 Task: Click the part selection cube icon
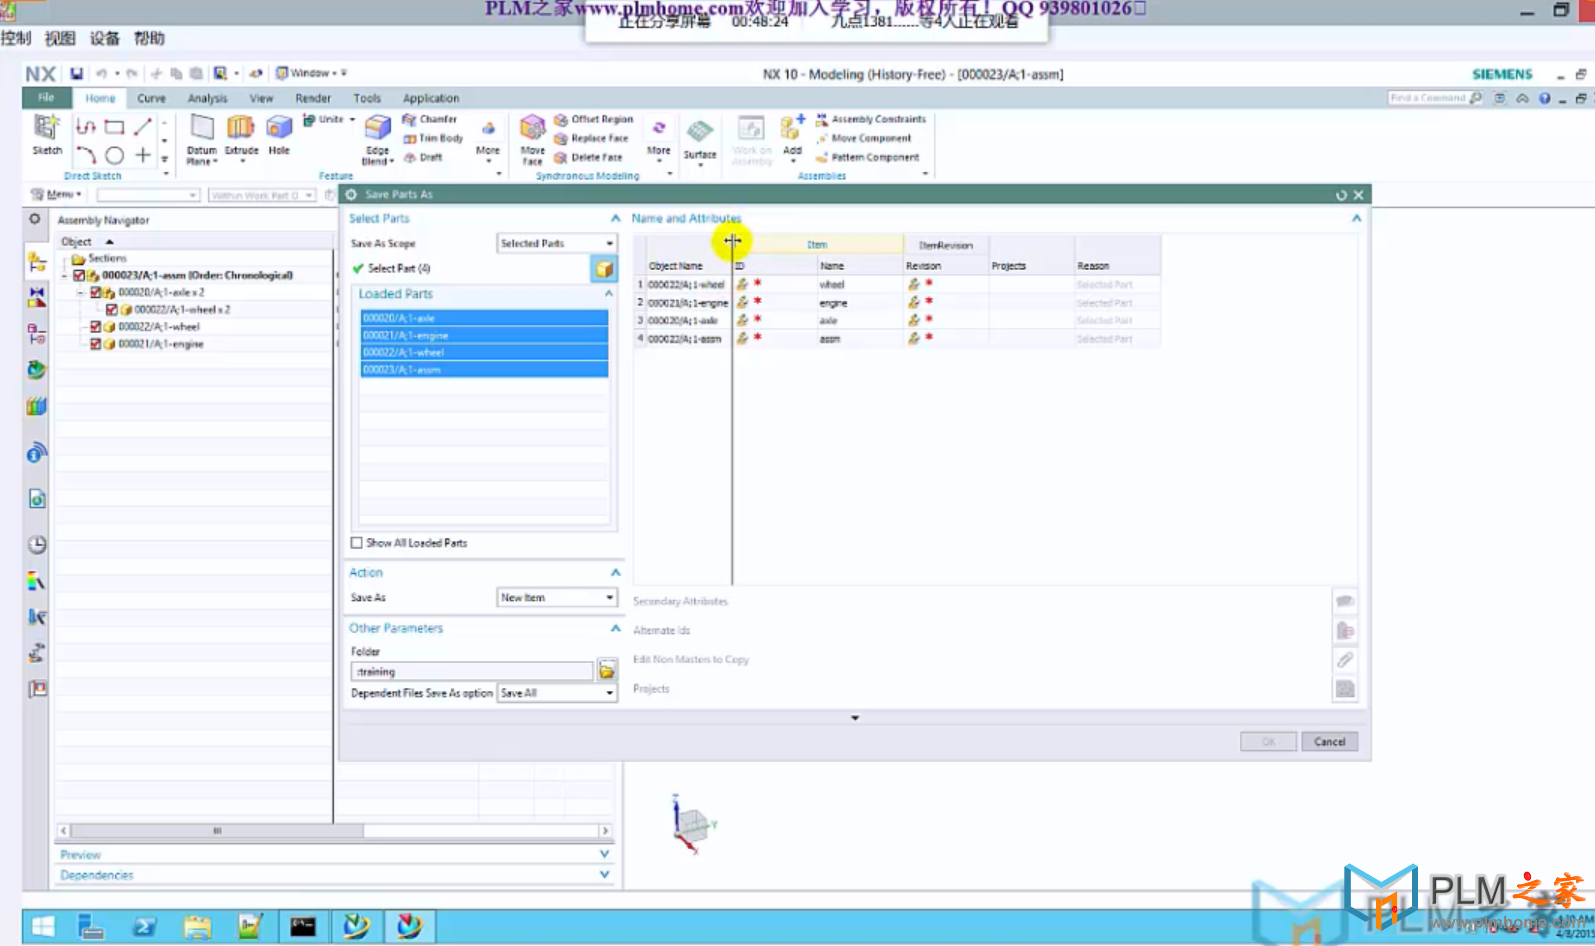[604, 268]
